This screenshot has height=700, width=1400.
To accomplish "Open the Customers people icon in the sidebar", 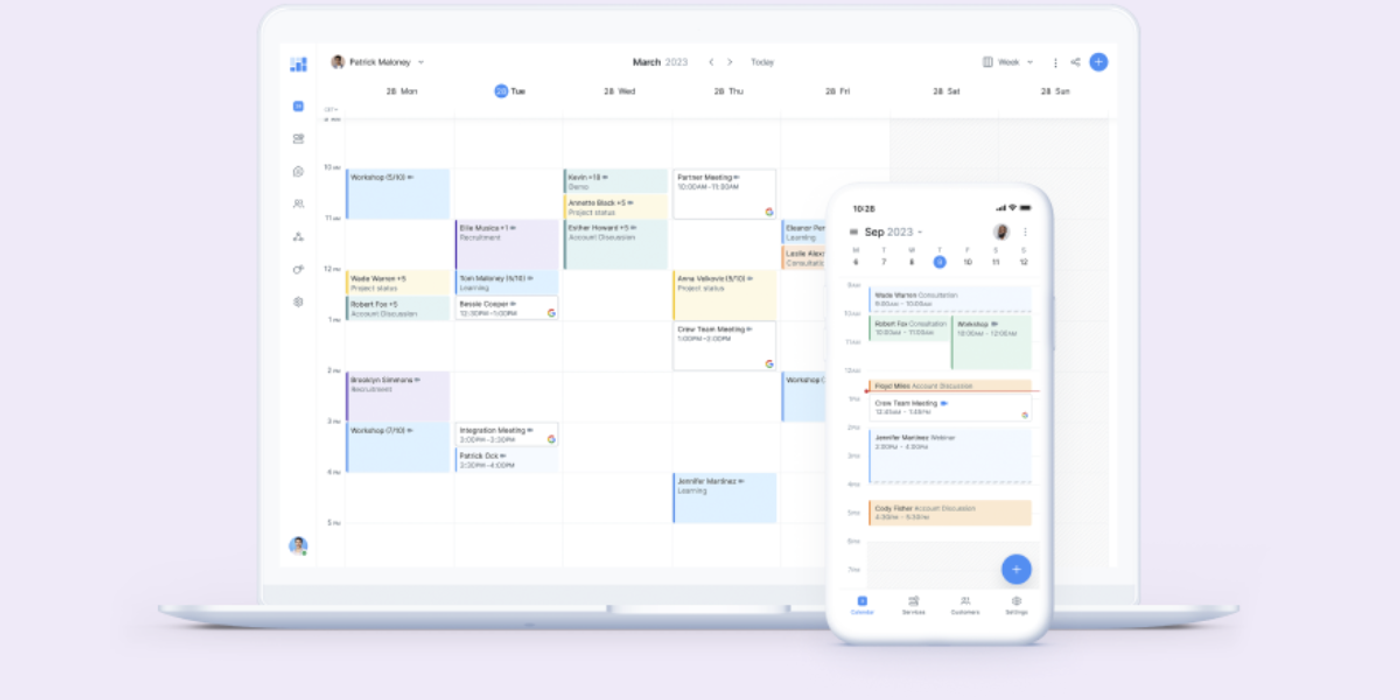I will tap(297, 205).
